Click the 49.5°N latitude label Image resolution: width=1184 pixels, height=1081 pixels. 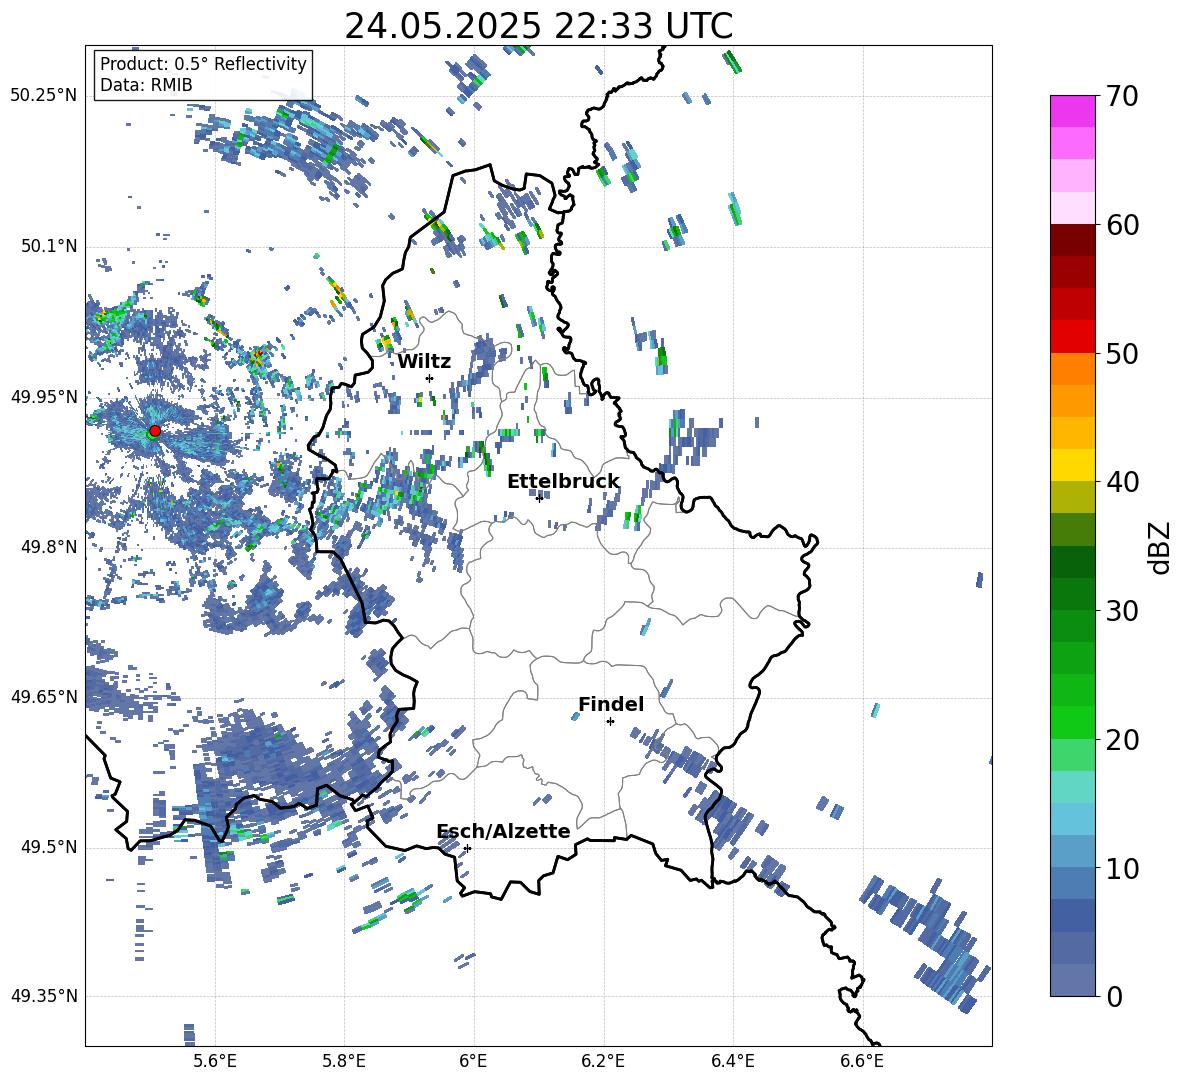coord(49,847)
